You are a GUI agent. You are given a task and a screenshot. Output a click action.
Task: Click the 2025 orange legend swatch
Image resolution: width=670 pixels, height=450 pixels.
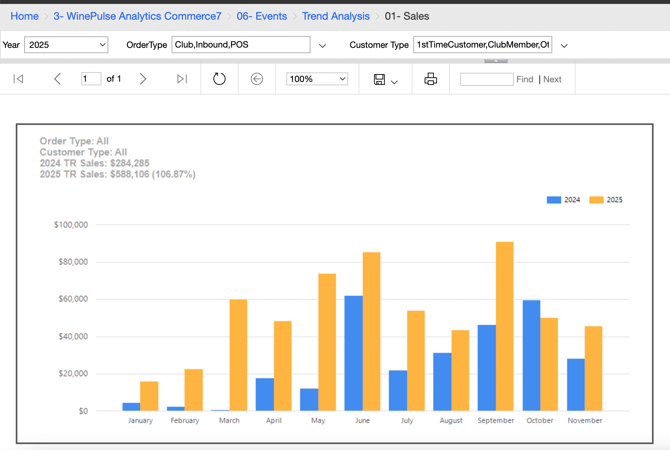pos(596,200)
